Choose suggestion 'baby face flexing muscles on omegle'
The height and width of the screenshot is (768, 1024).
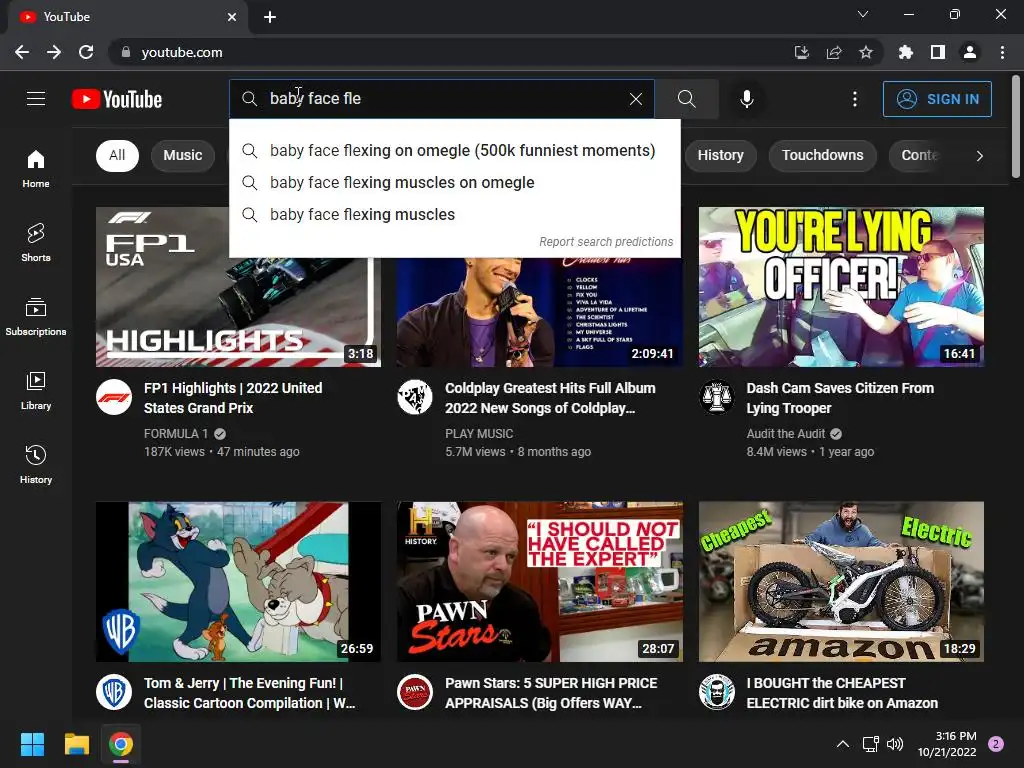455,182
